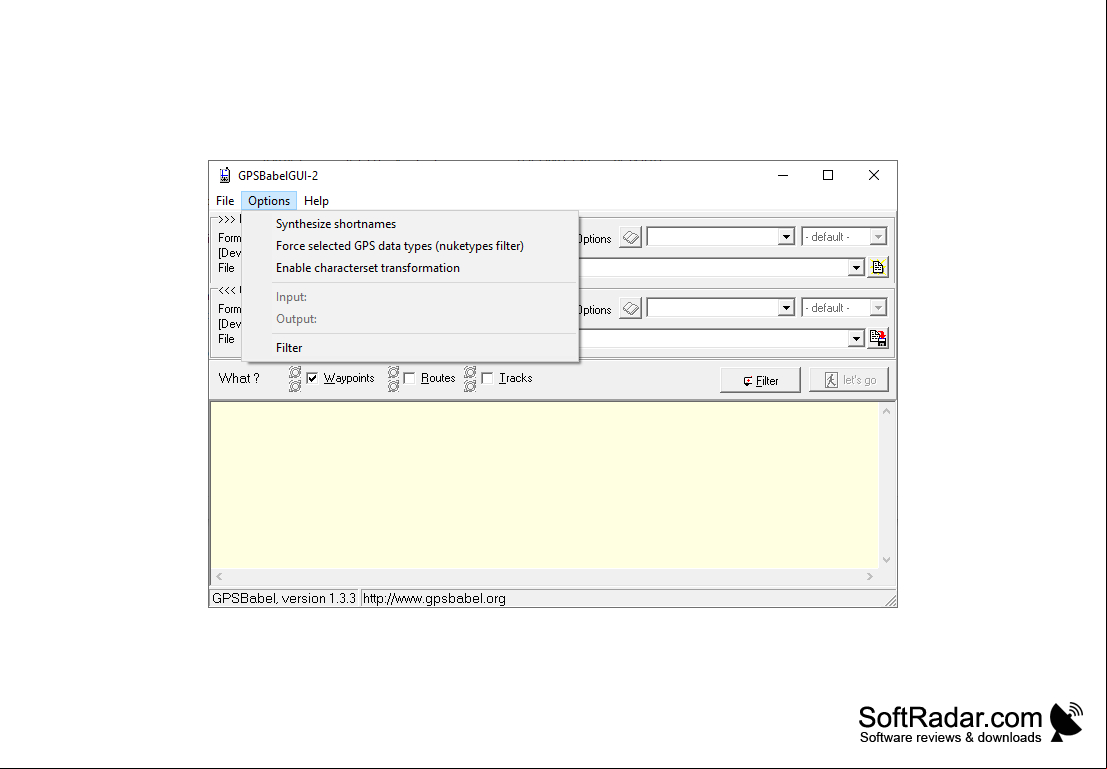Select Enable characterset transformation entry
The image size is (1107, 769).
coord(409,268)
